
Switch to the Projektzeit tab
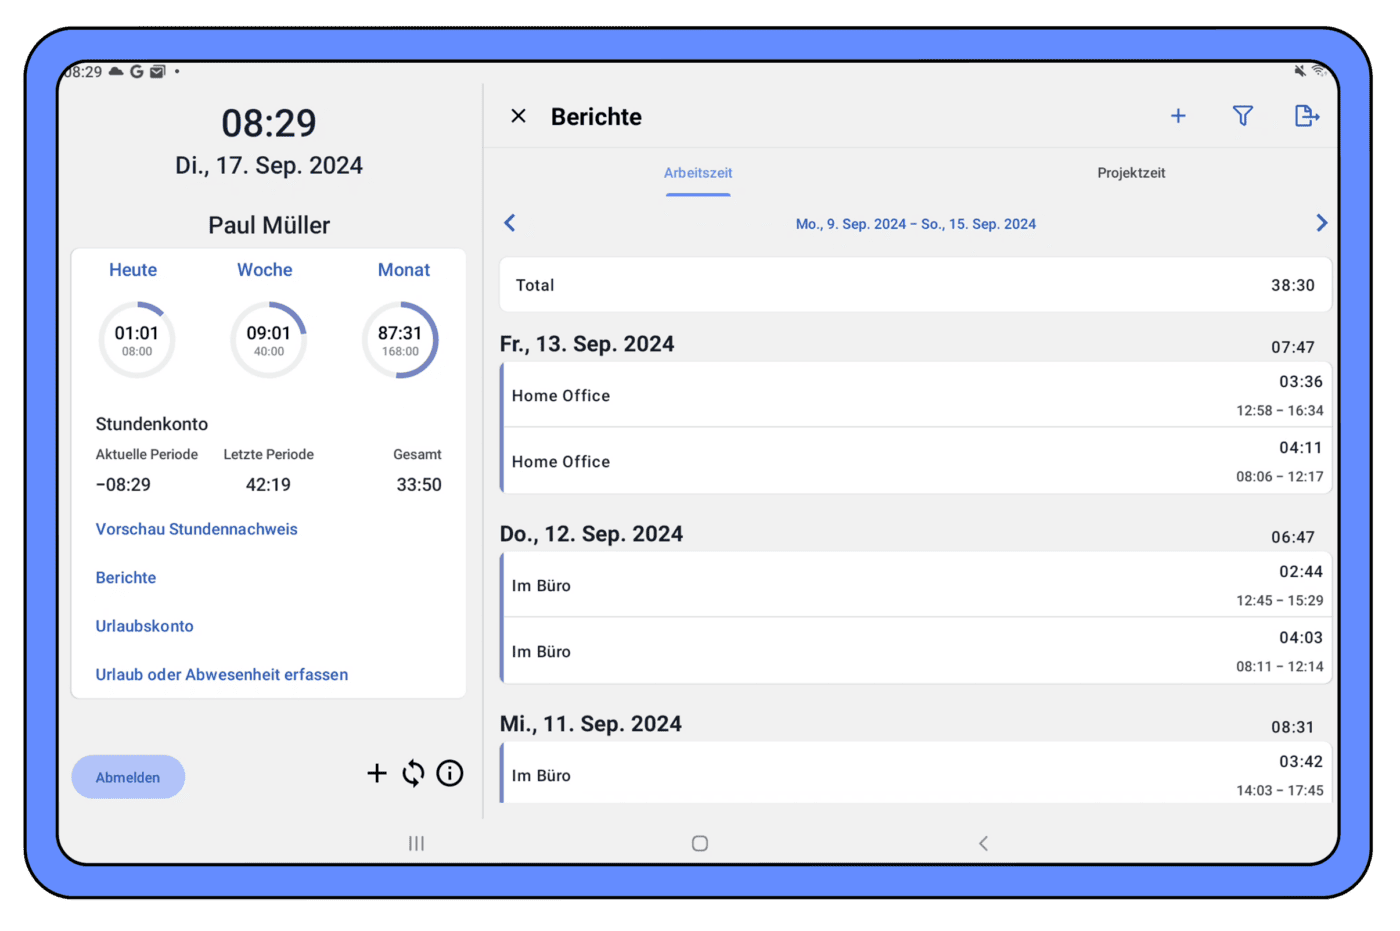(x=1131, y=173)
